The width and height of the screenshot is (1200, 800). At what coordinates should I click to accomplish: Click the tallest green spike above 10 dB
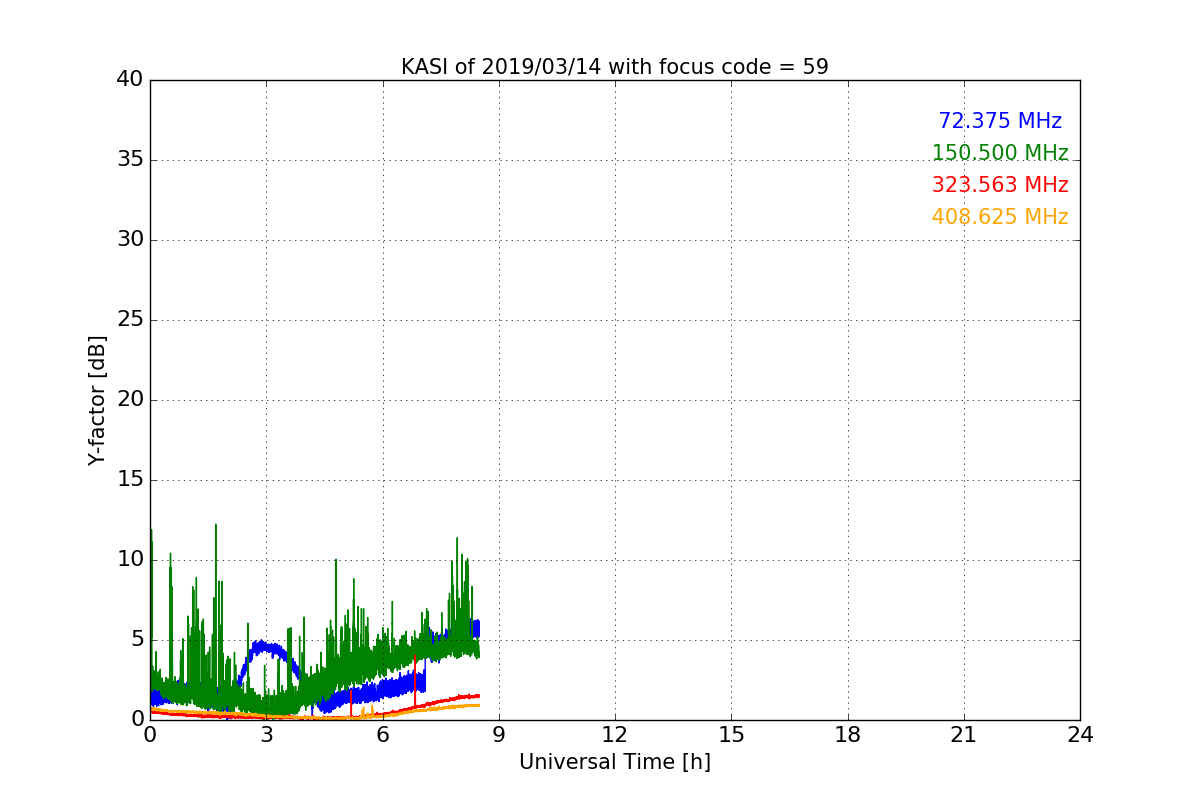coord(215,560)
